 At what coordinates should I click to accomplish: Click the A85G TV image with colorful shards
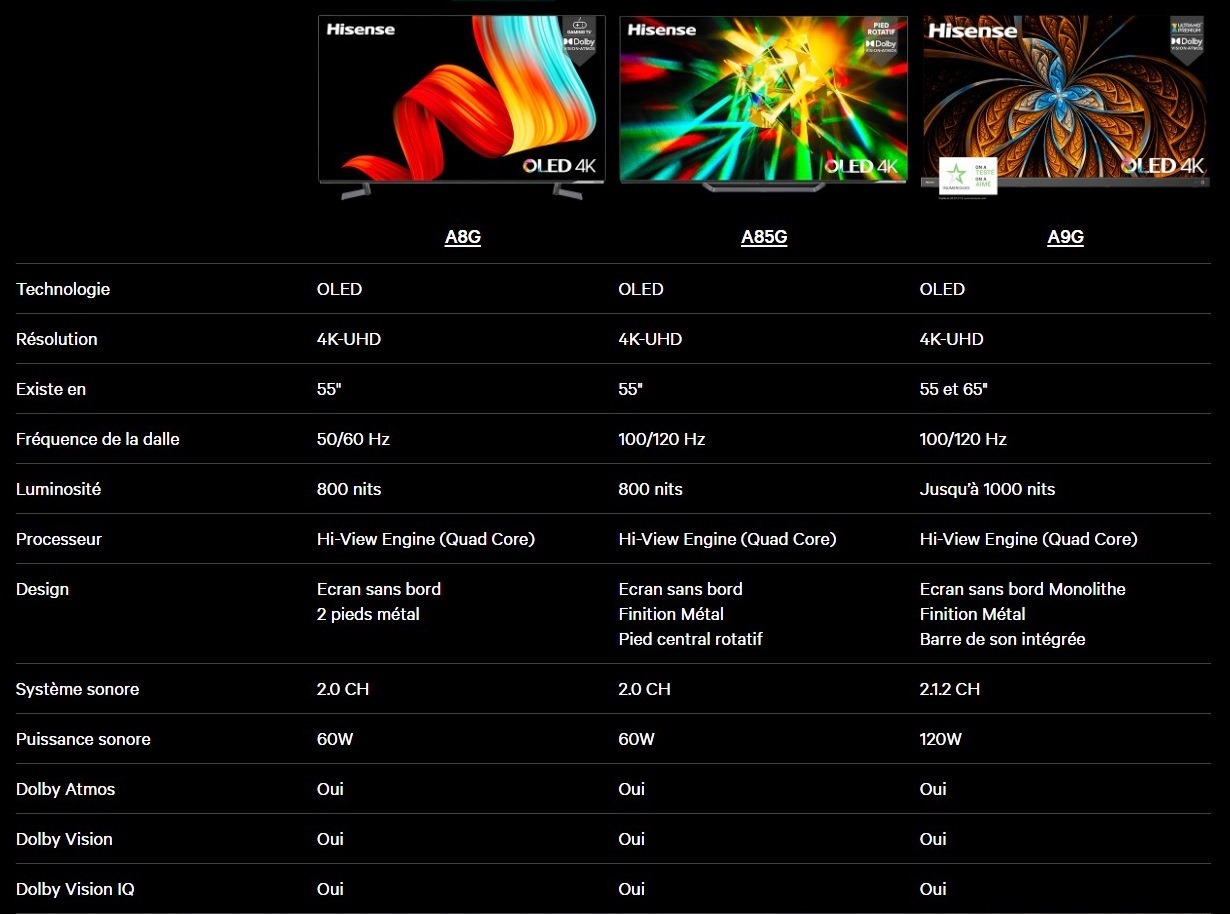764,104
